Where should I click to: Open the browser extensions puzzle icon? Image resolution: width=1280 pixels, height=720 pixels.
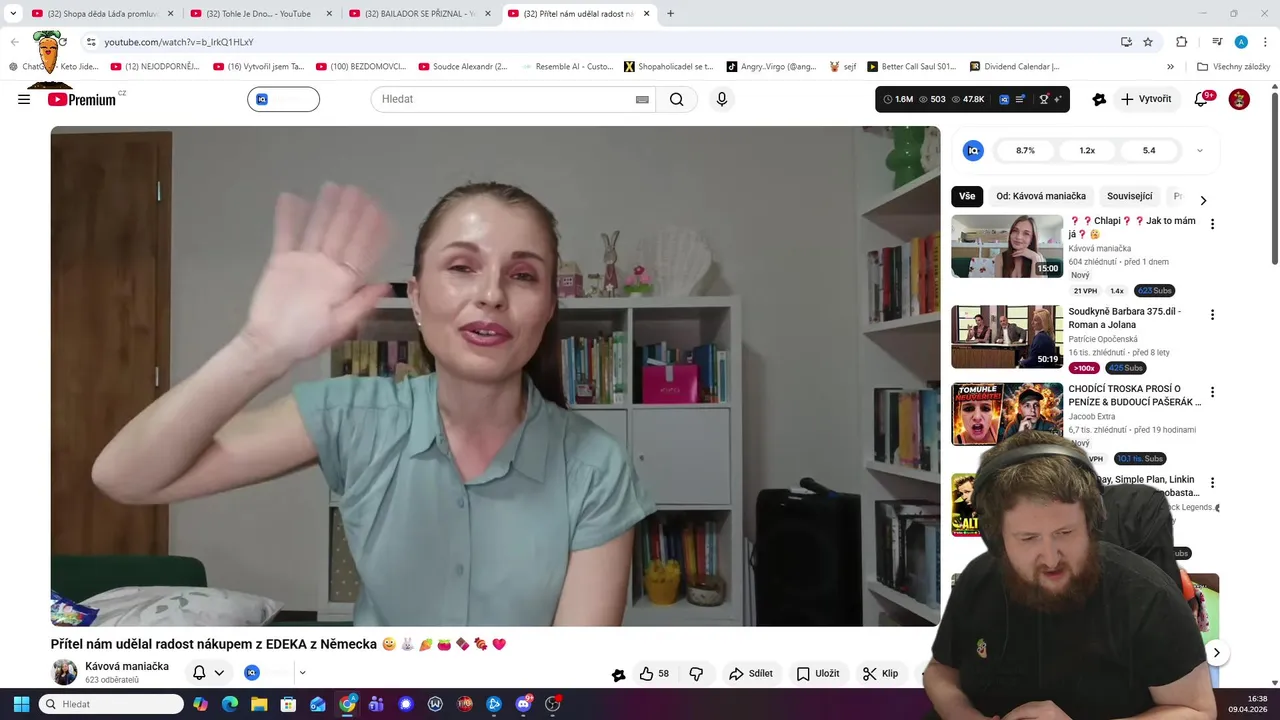coord(1181,42)
